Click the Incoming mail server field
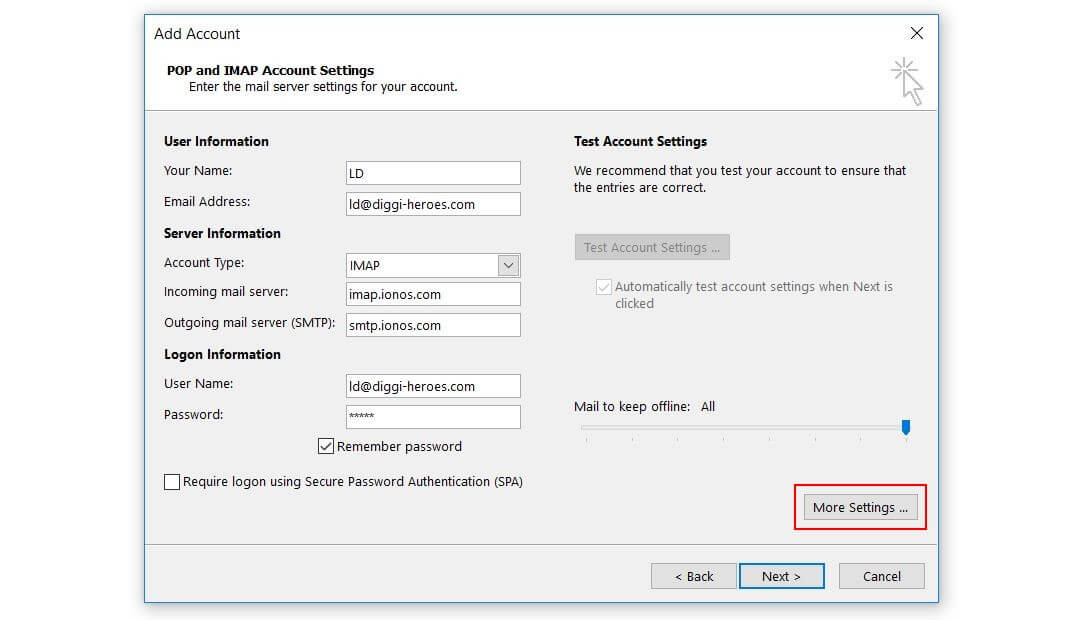 pyautogui.click(x=433, y=294)
